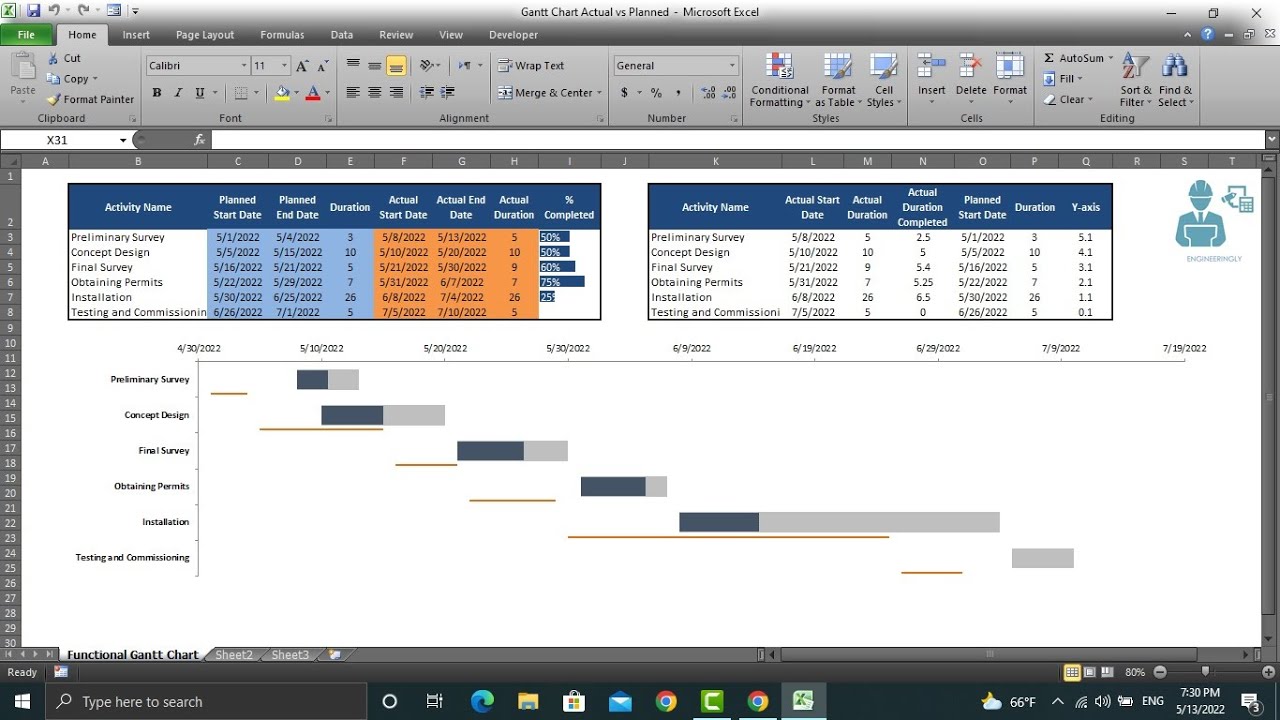
Task: Click the Insert Function fx button
Action: click(x=199, y=140)
